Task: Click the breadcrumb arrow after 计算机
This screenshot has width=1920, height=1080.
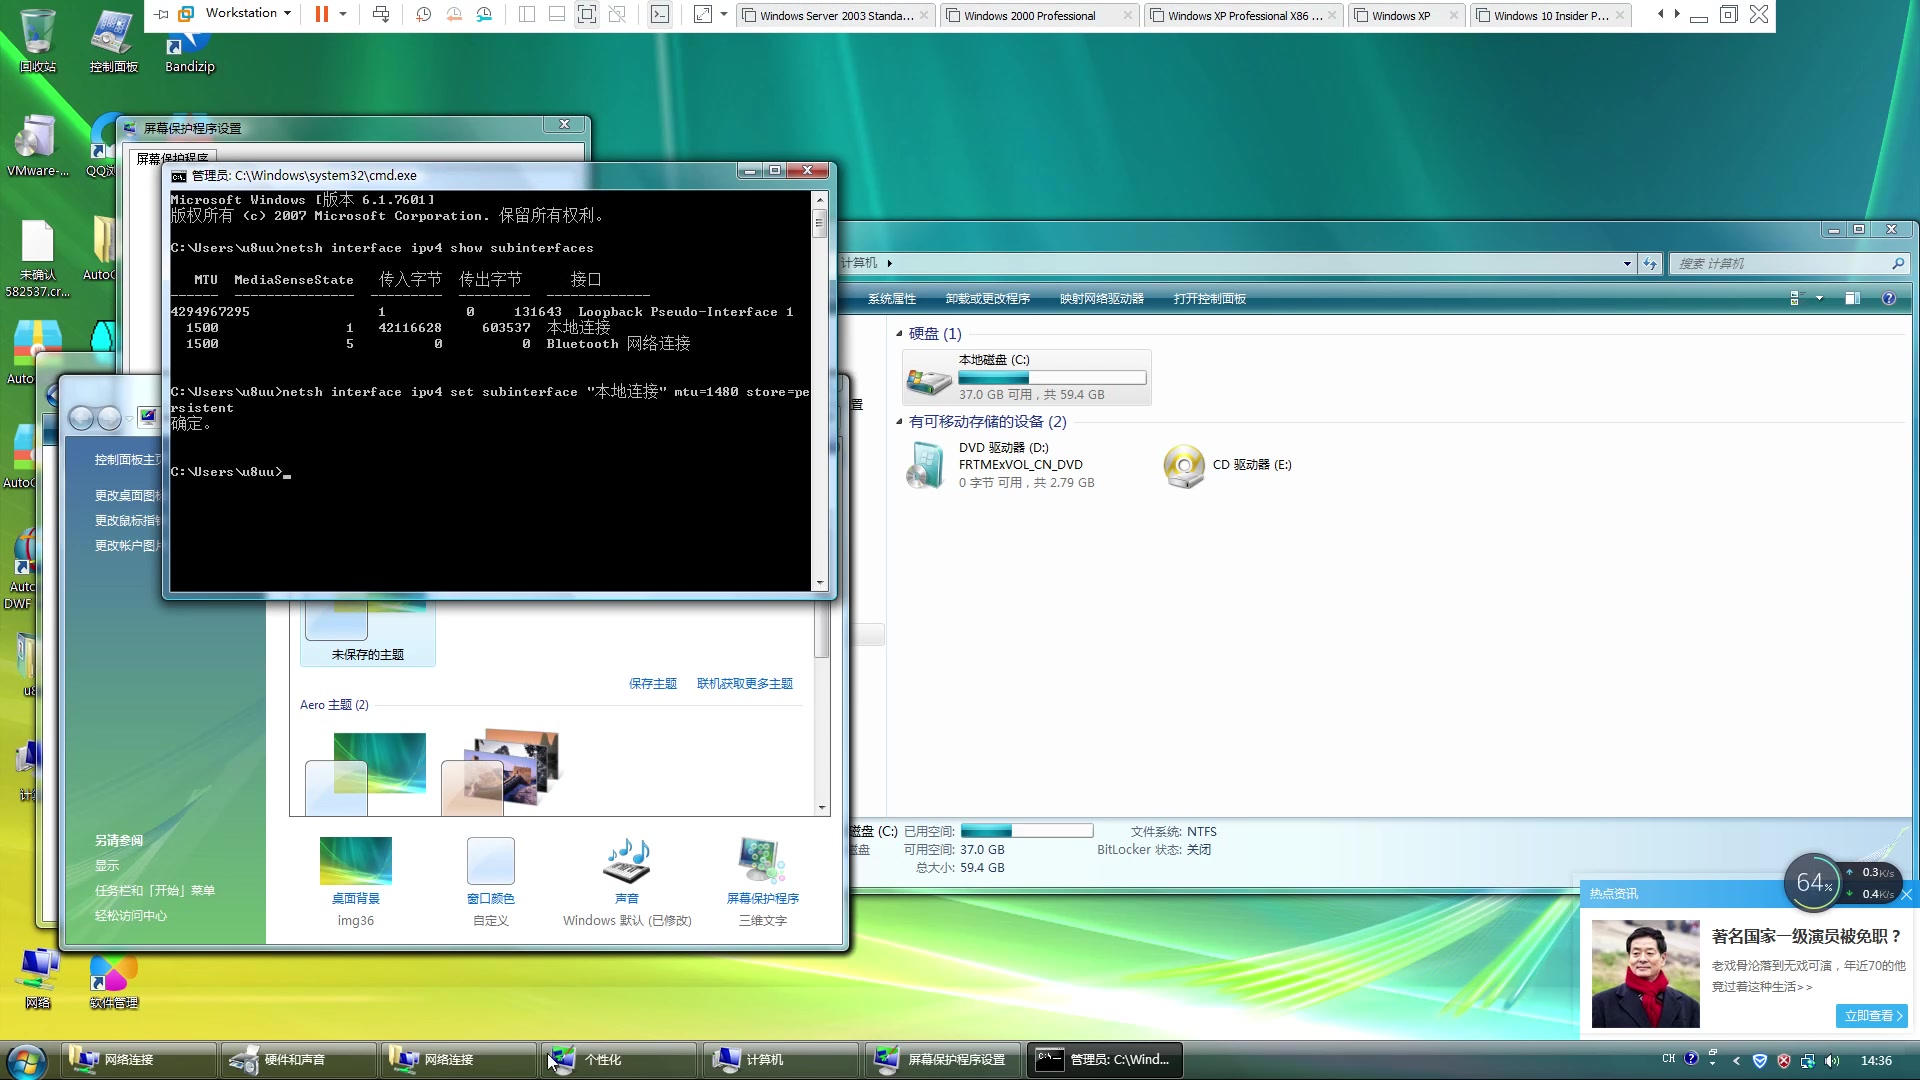Action: (x=889, y=264)
